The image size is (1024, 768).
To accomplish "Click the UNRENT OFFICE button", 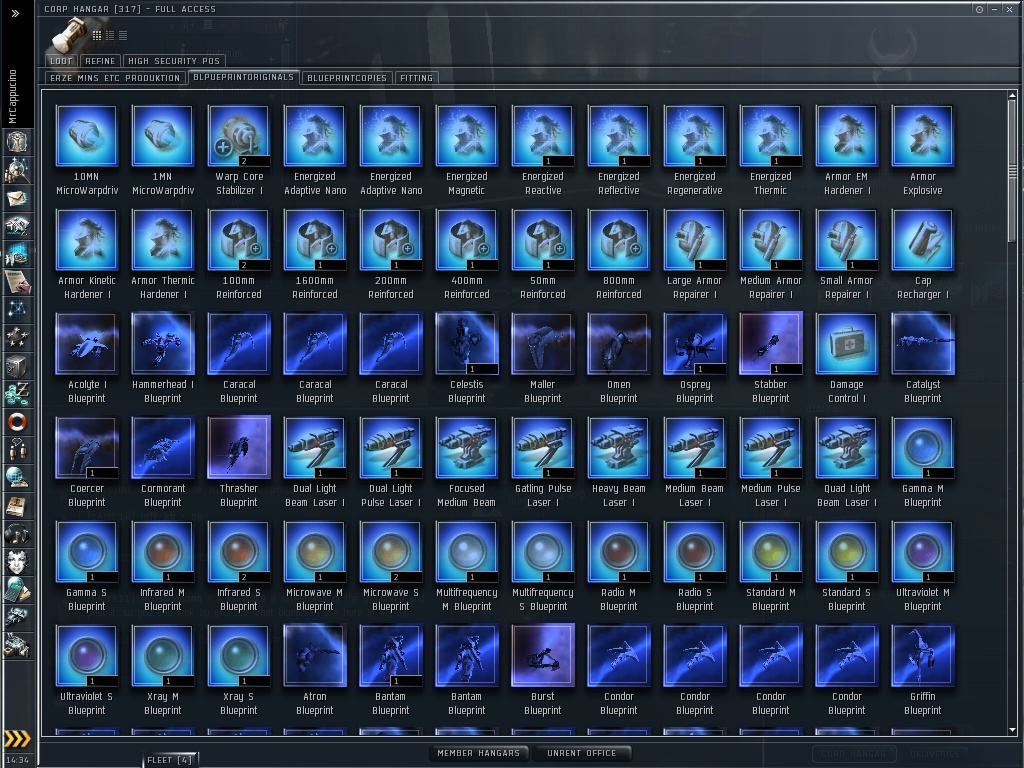I will (x=581, y=753).
